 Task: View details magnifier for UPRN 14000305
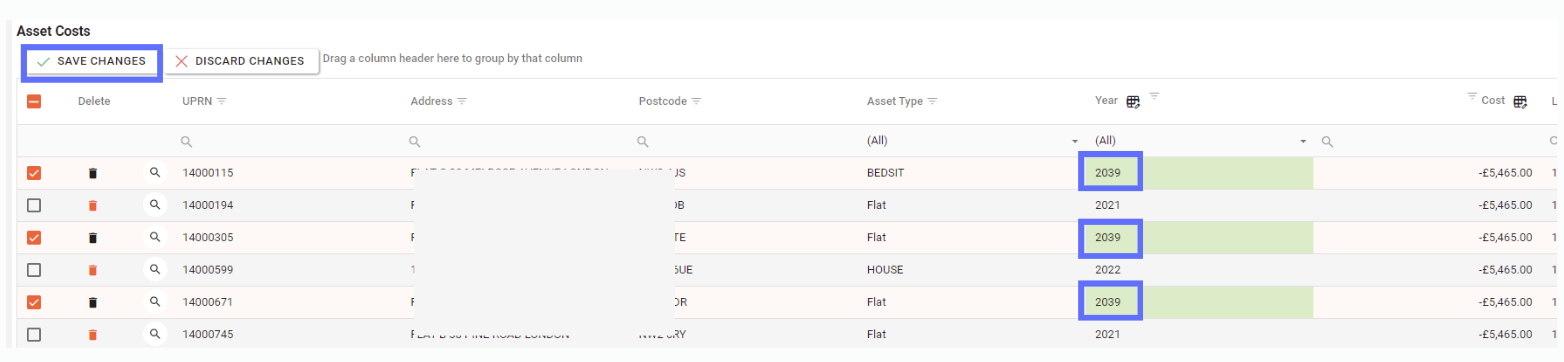click(155, 237)
